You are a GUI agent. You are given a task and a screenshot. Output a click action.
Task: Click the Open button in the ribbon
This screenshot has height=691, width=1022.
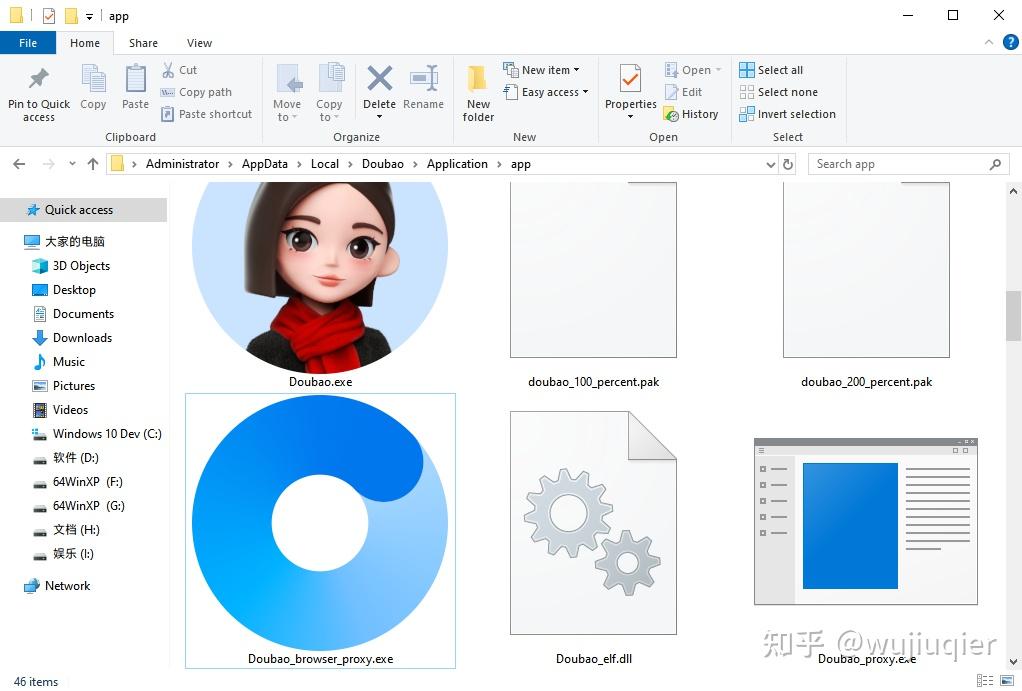(693, 70)
